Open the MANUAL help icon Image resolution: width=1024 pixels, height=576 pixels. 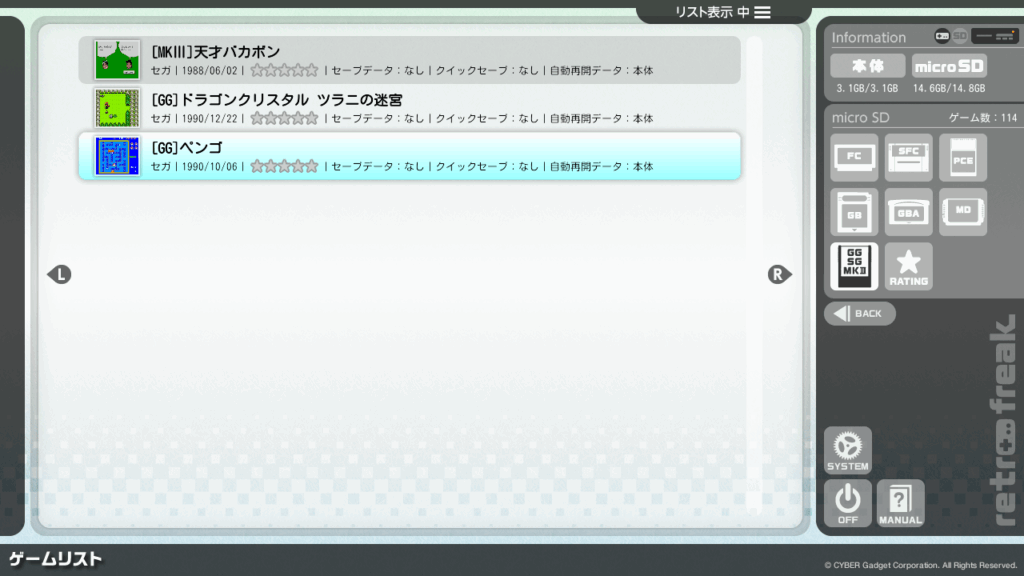(900, 503)
